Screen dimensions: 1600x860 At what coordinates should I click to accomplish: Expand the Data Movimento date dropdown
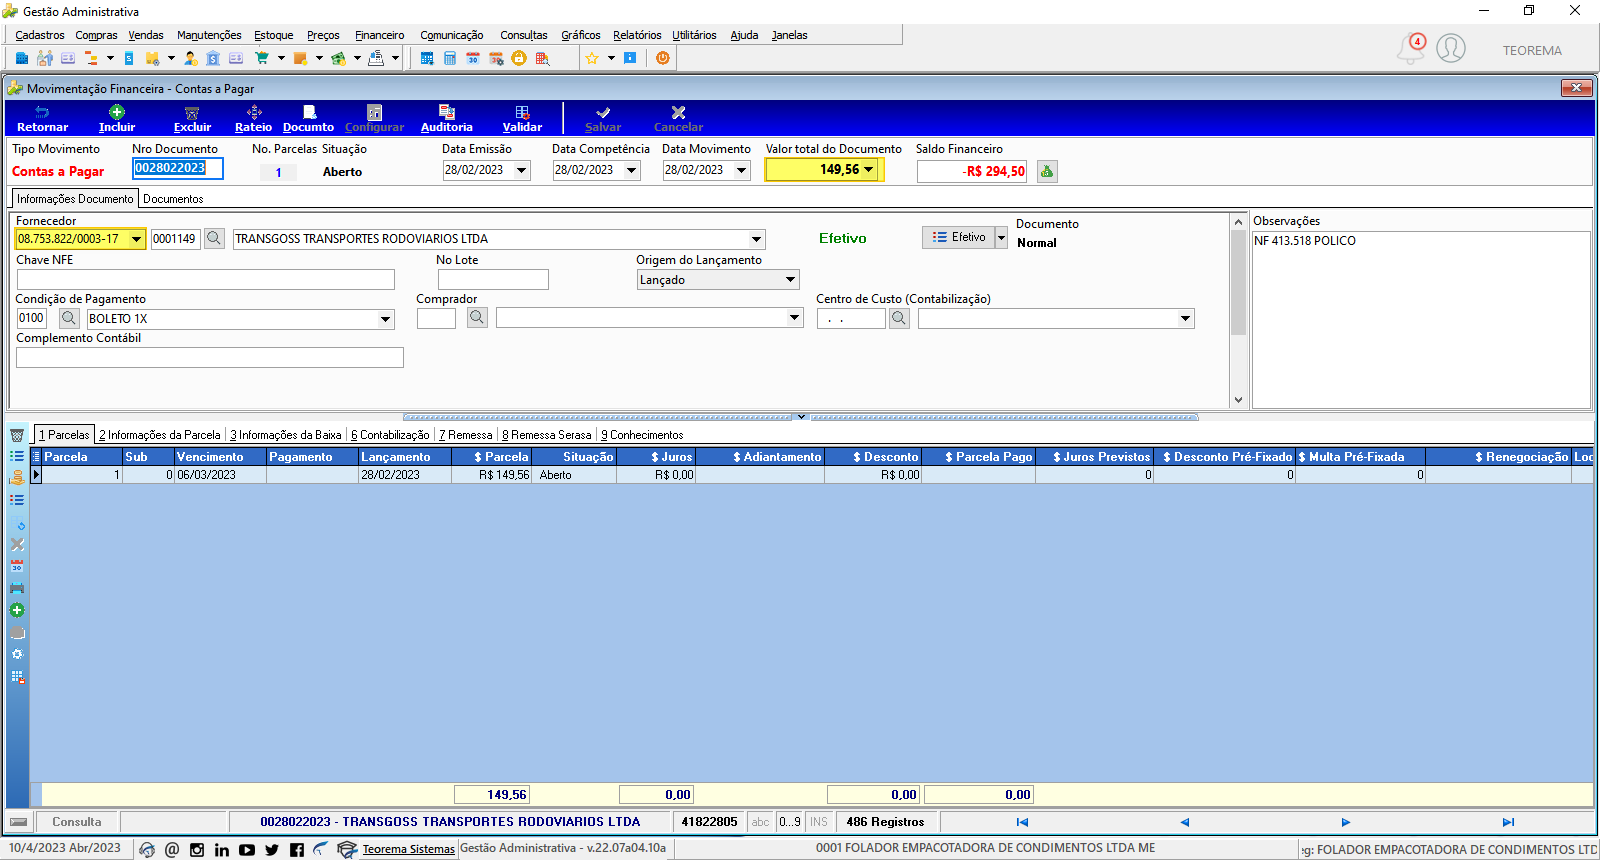(x=742, y=170)
